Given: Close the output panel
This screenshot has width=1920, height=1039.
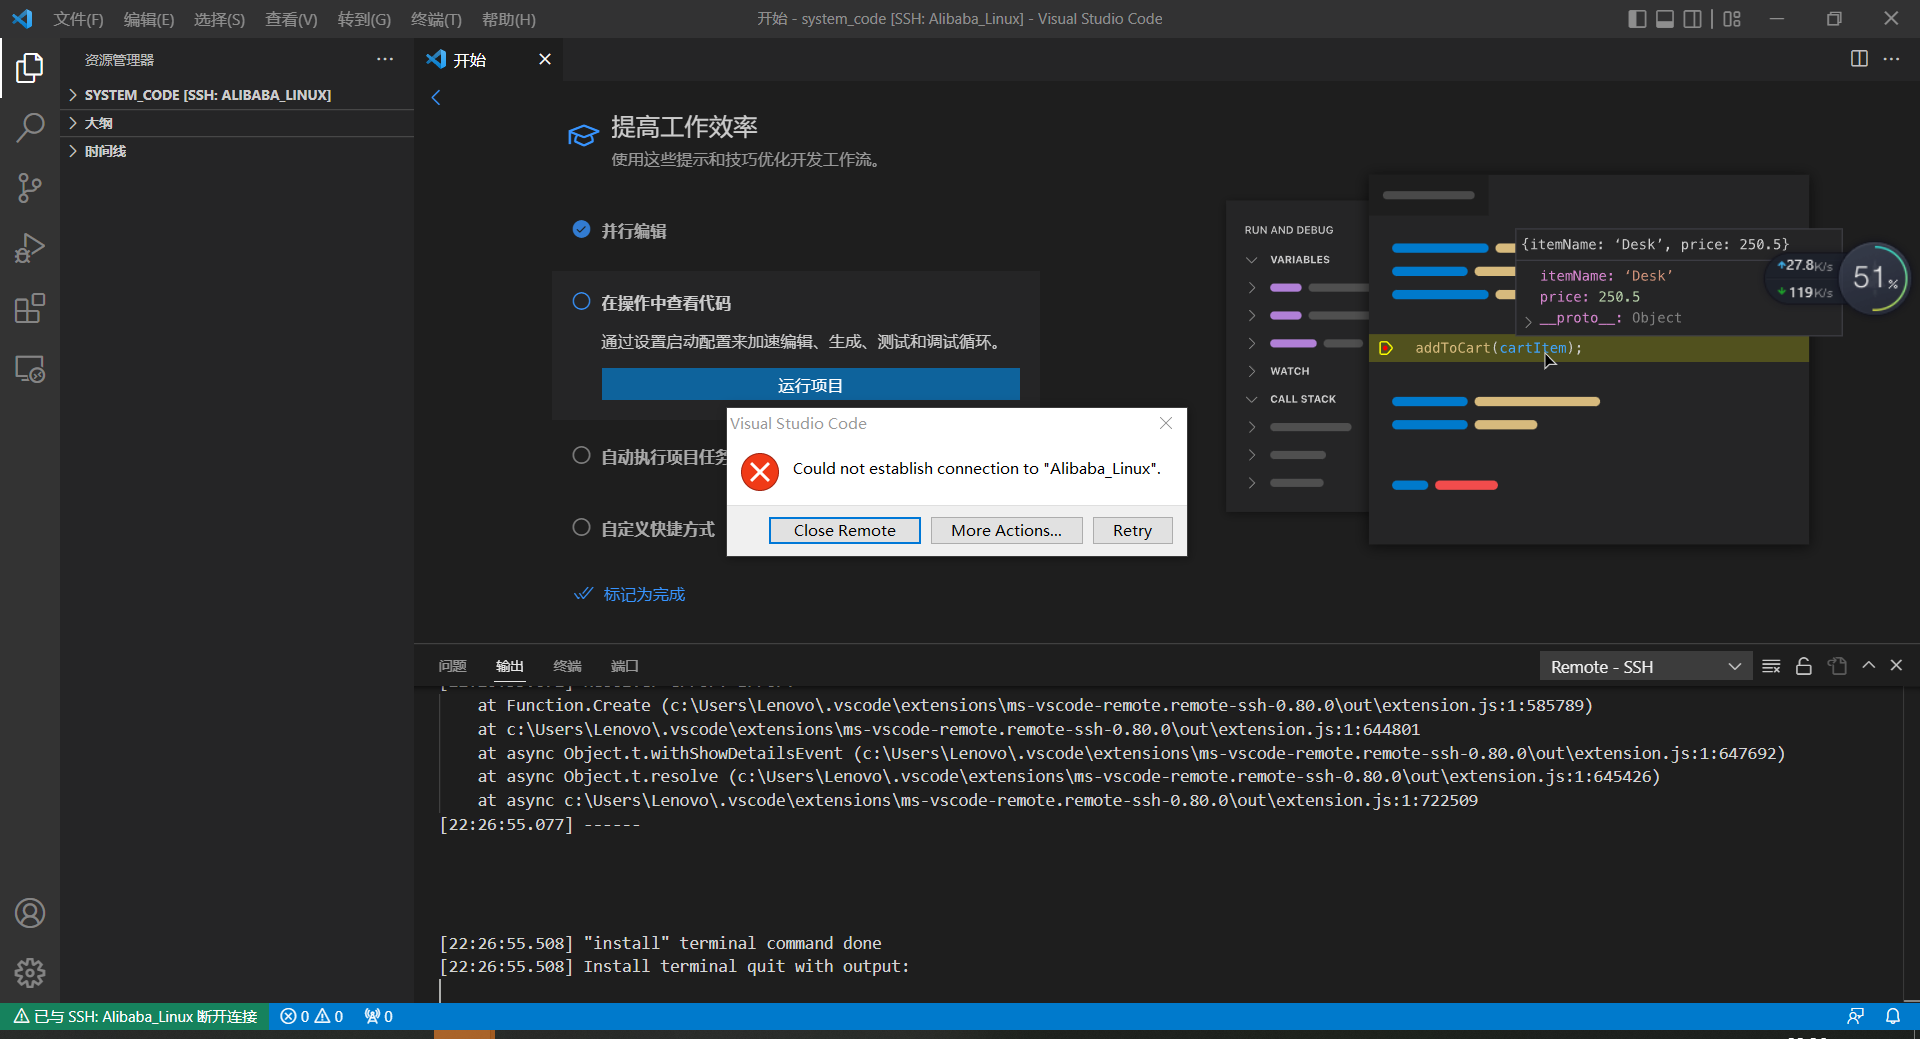Looking at the screenshot, I should click(x=1896, y=665).
